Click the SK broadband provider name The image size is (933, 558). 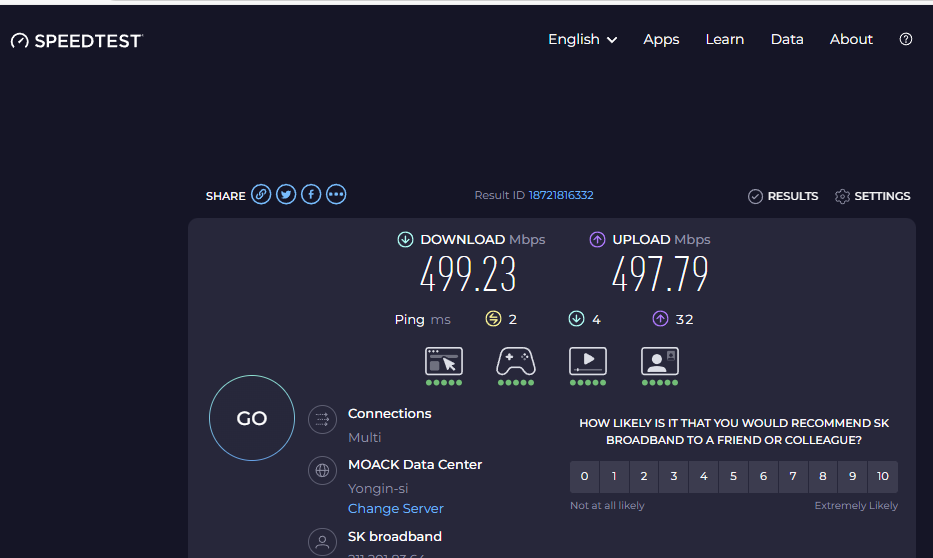[395, 537]
